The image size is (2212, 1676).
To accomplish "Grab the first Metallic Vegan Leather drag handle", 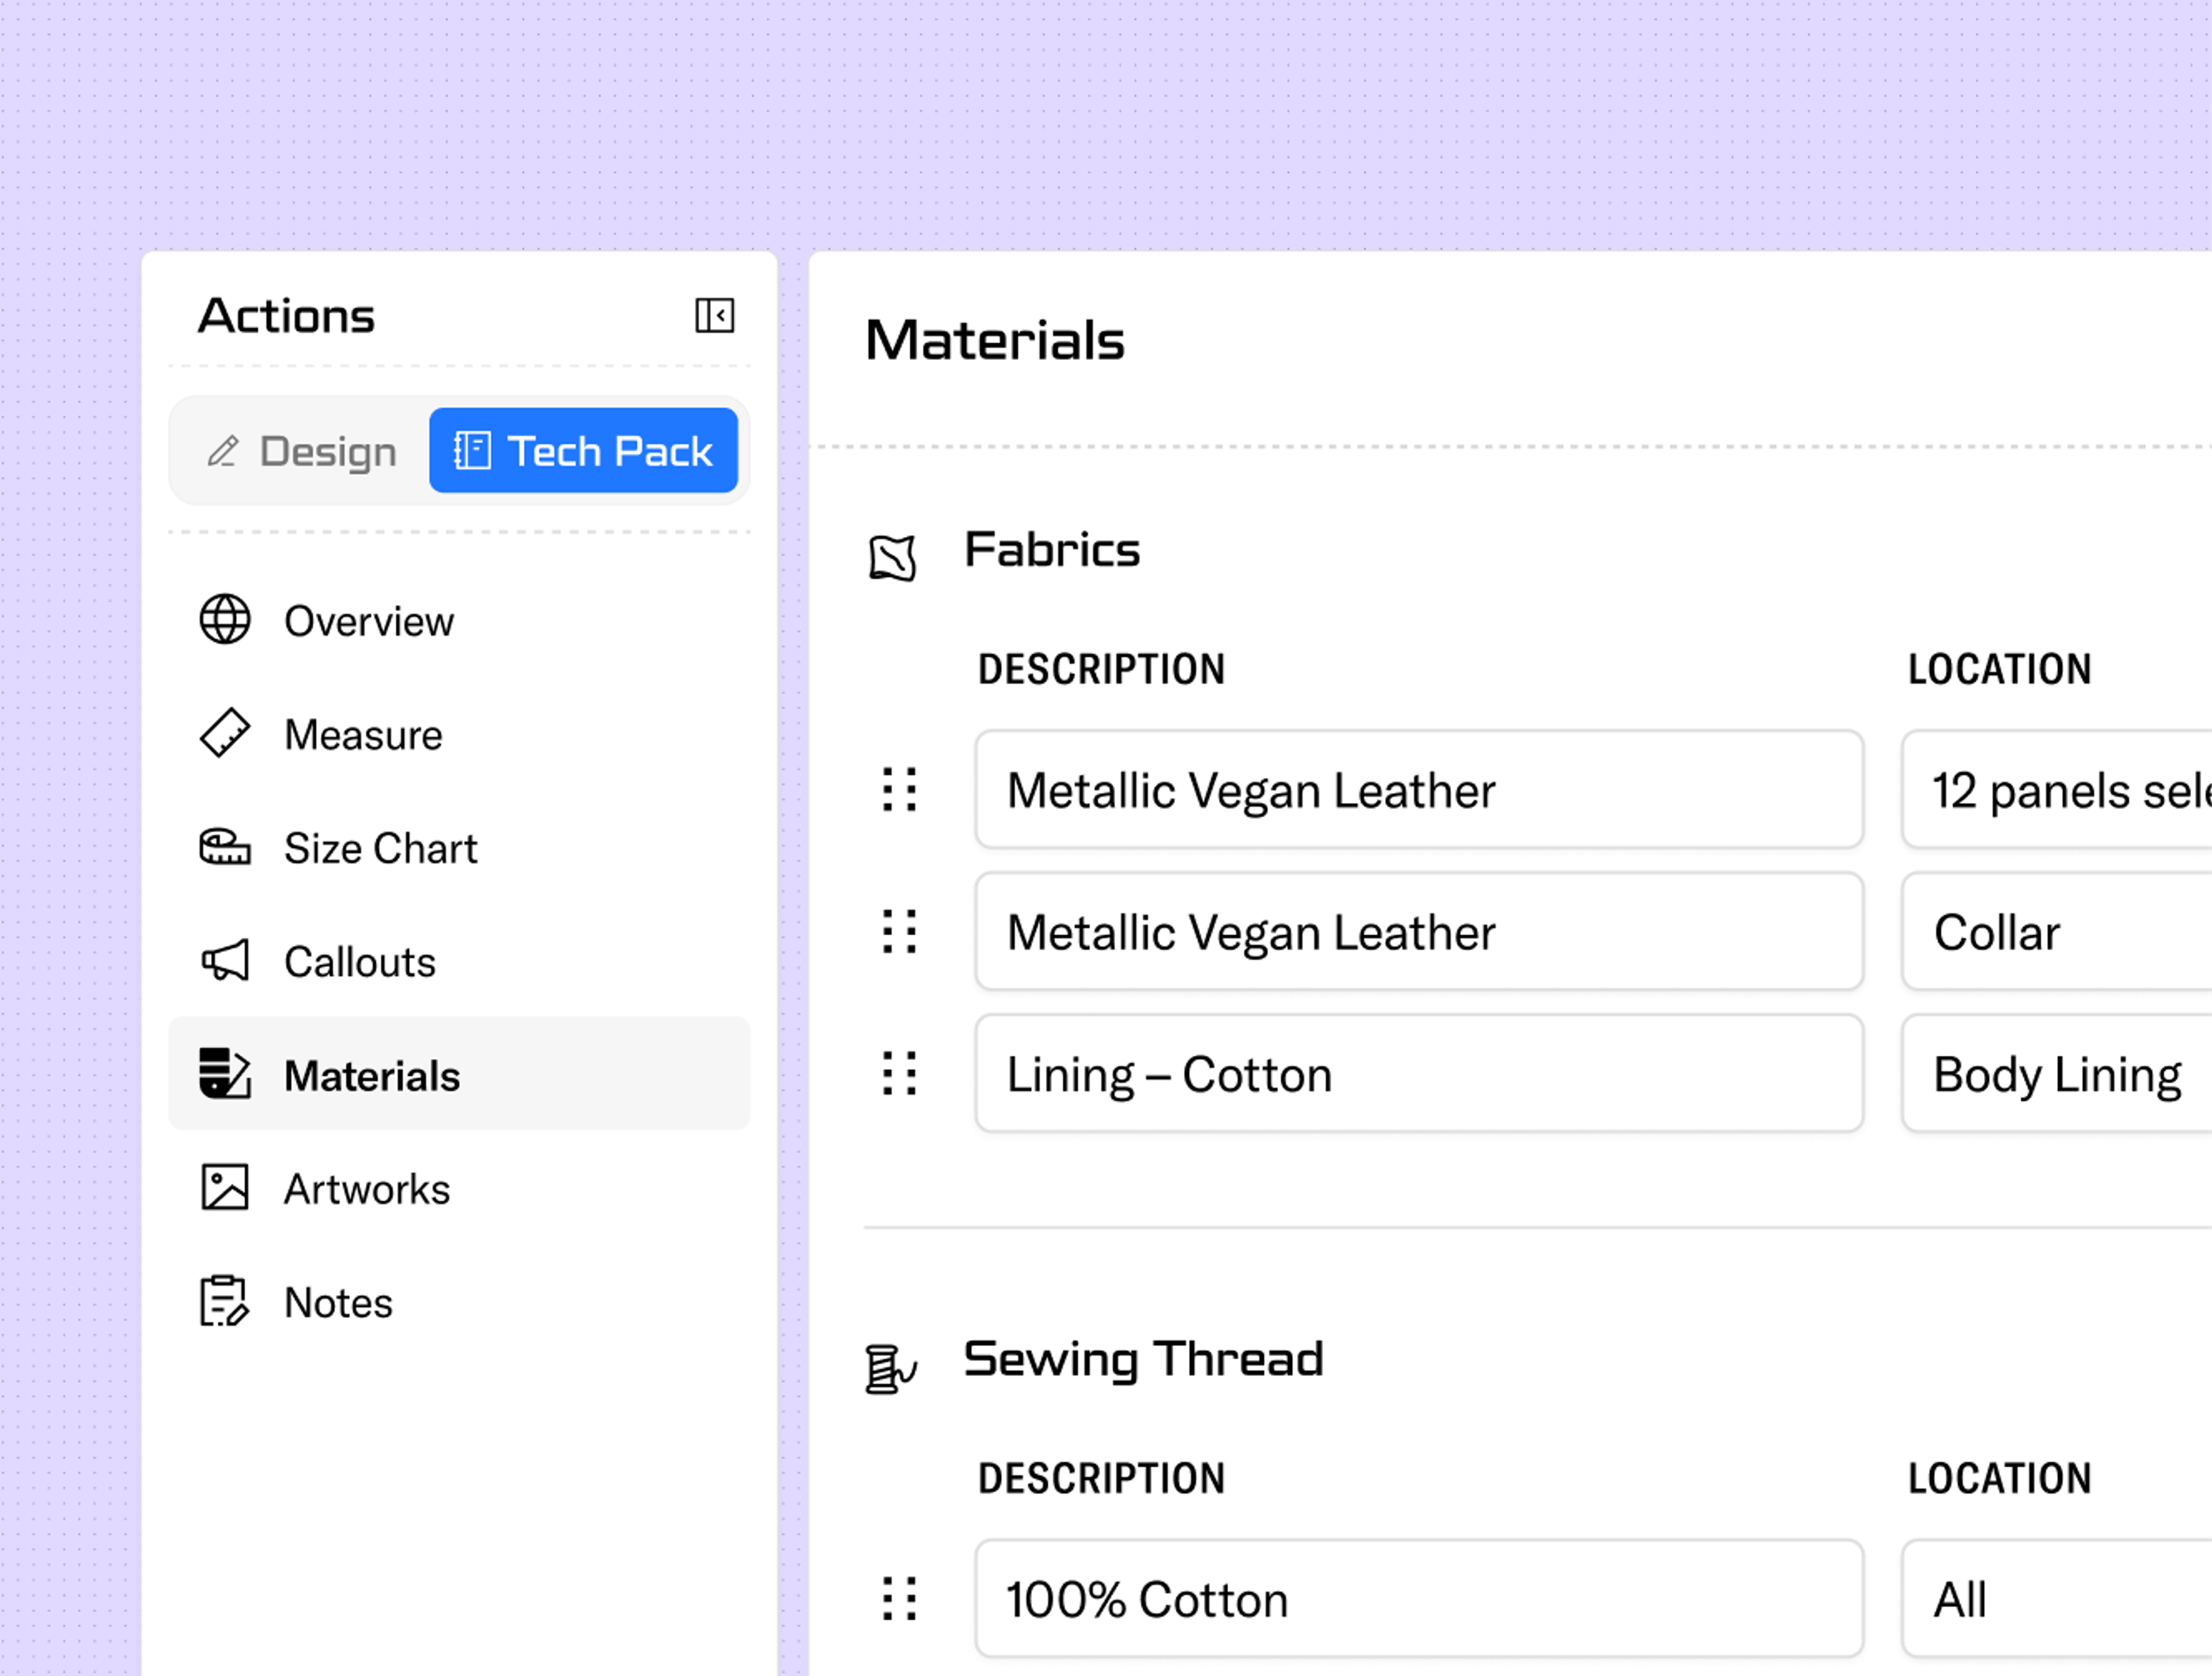I will pyautogui.click(x=899, y=790).
